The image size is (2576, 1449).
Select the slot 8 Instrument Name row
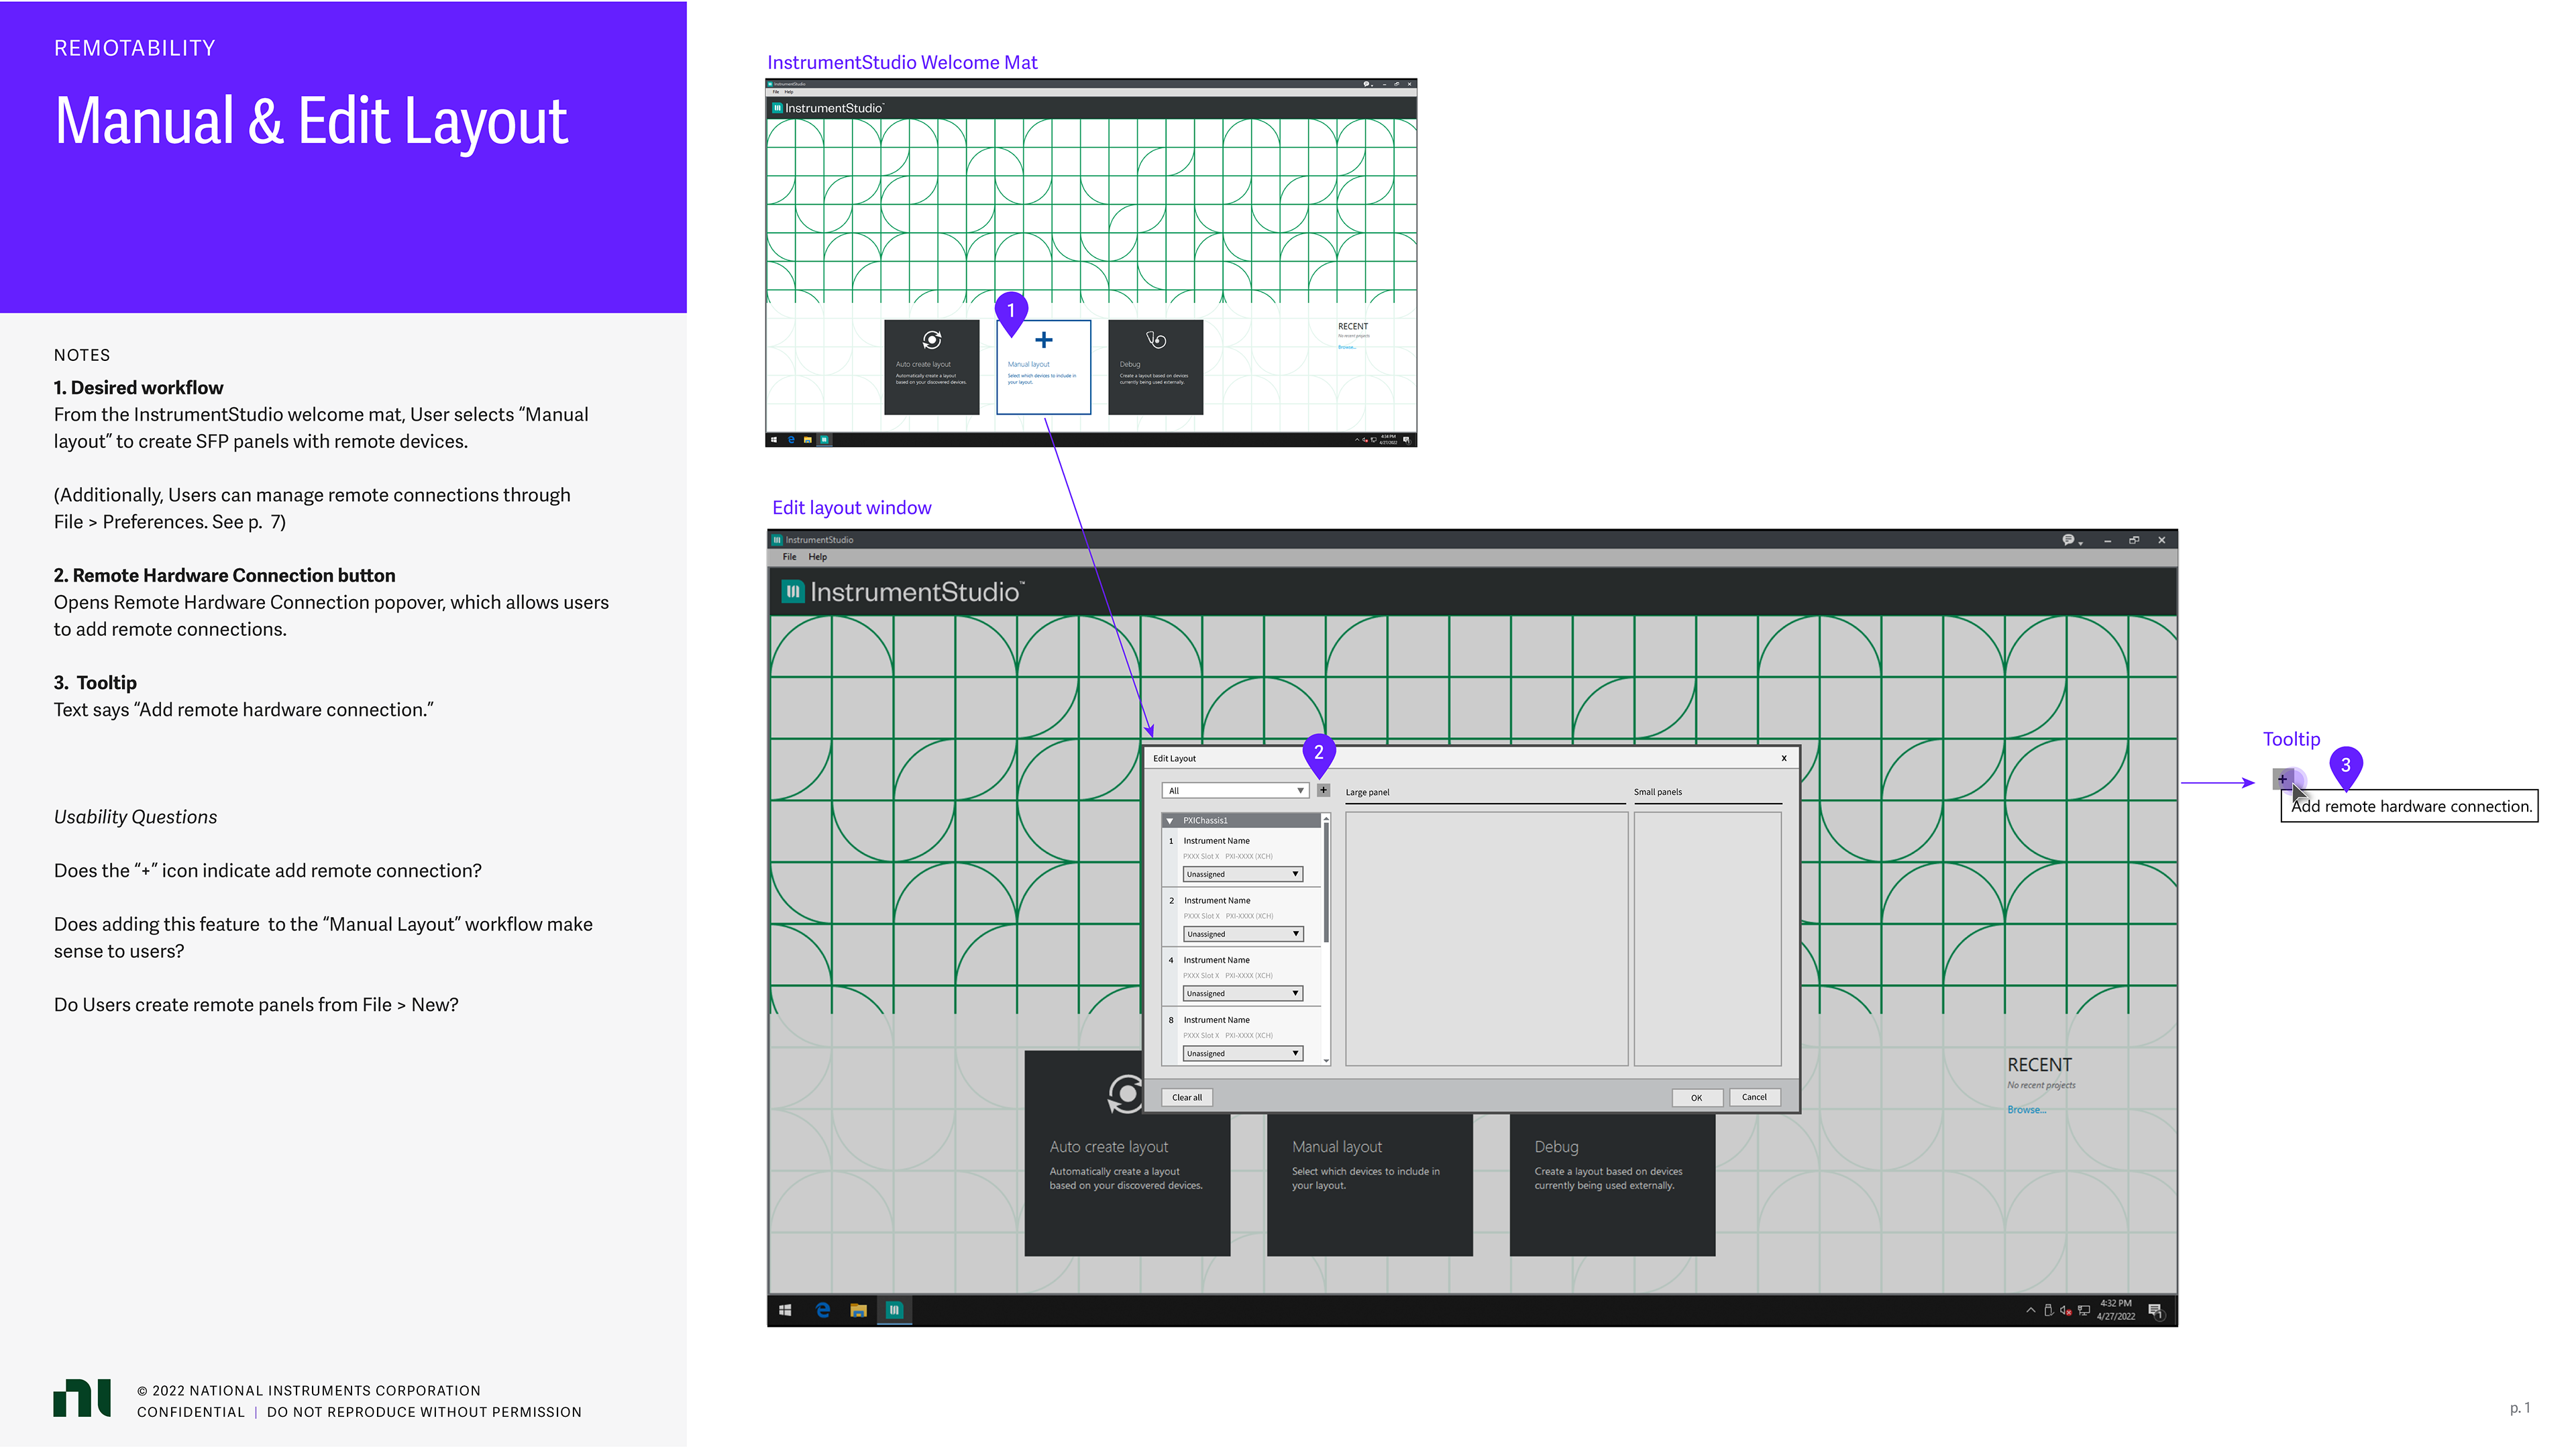click(1241, 1036)
